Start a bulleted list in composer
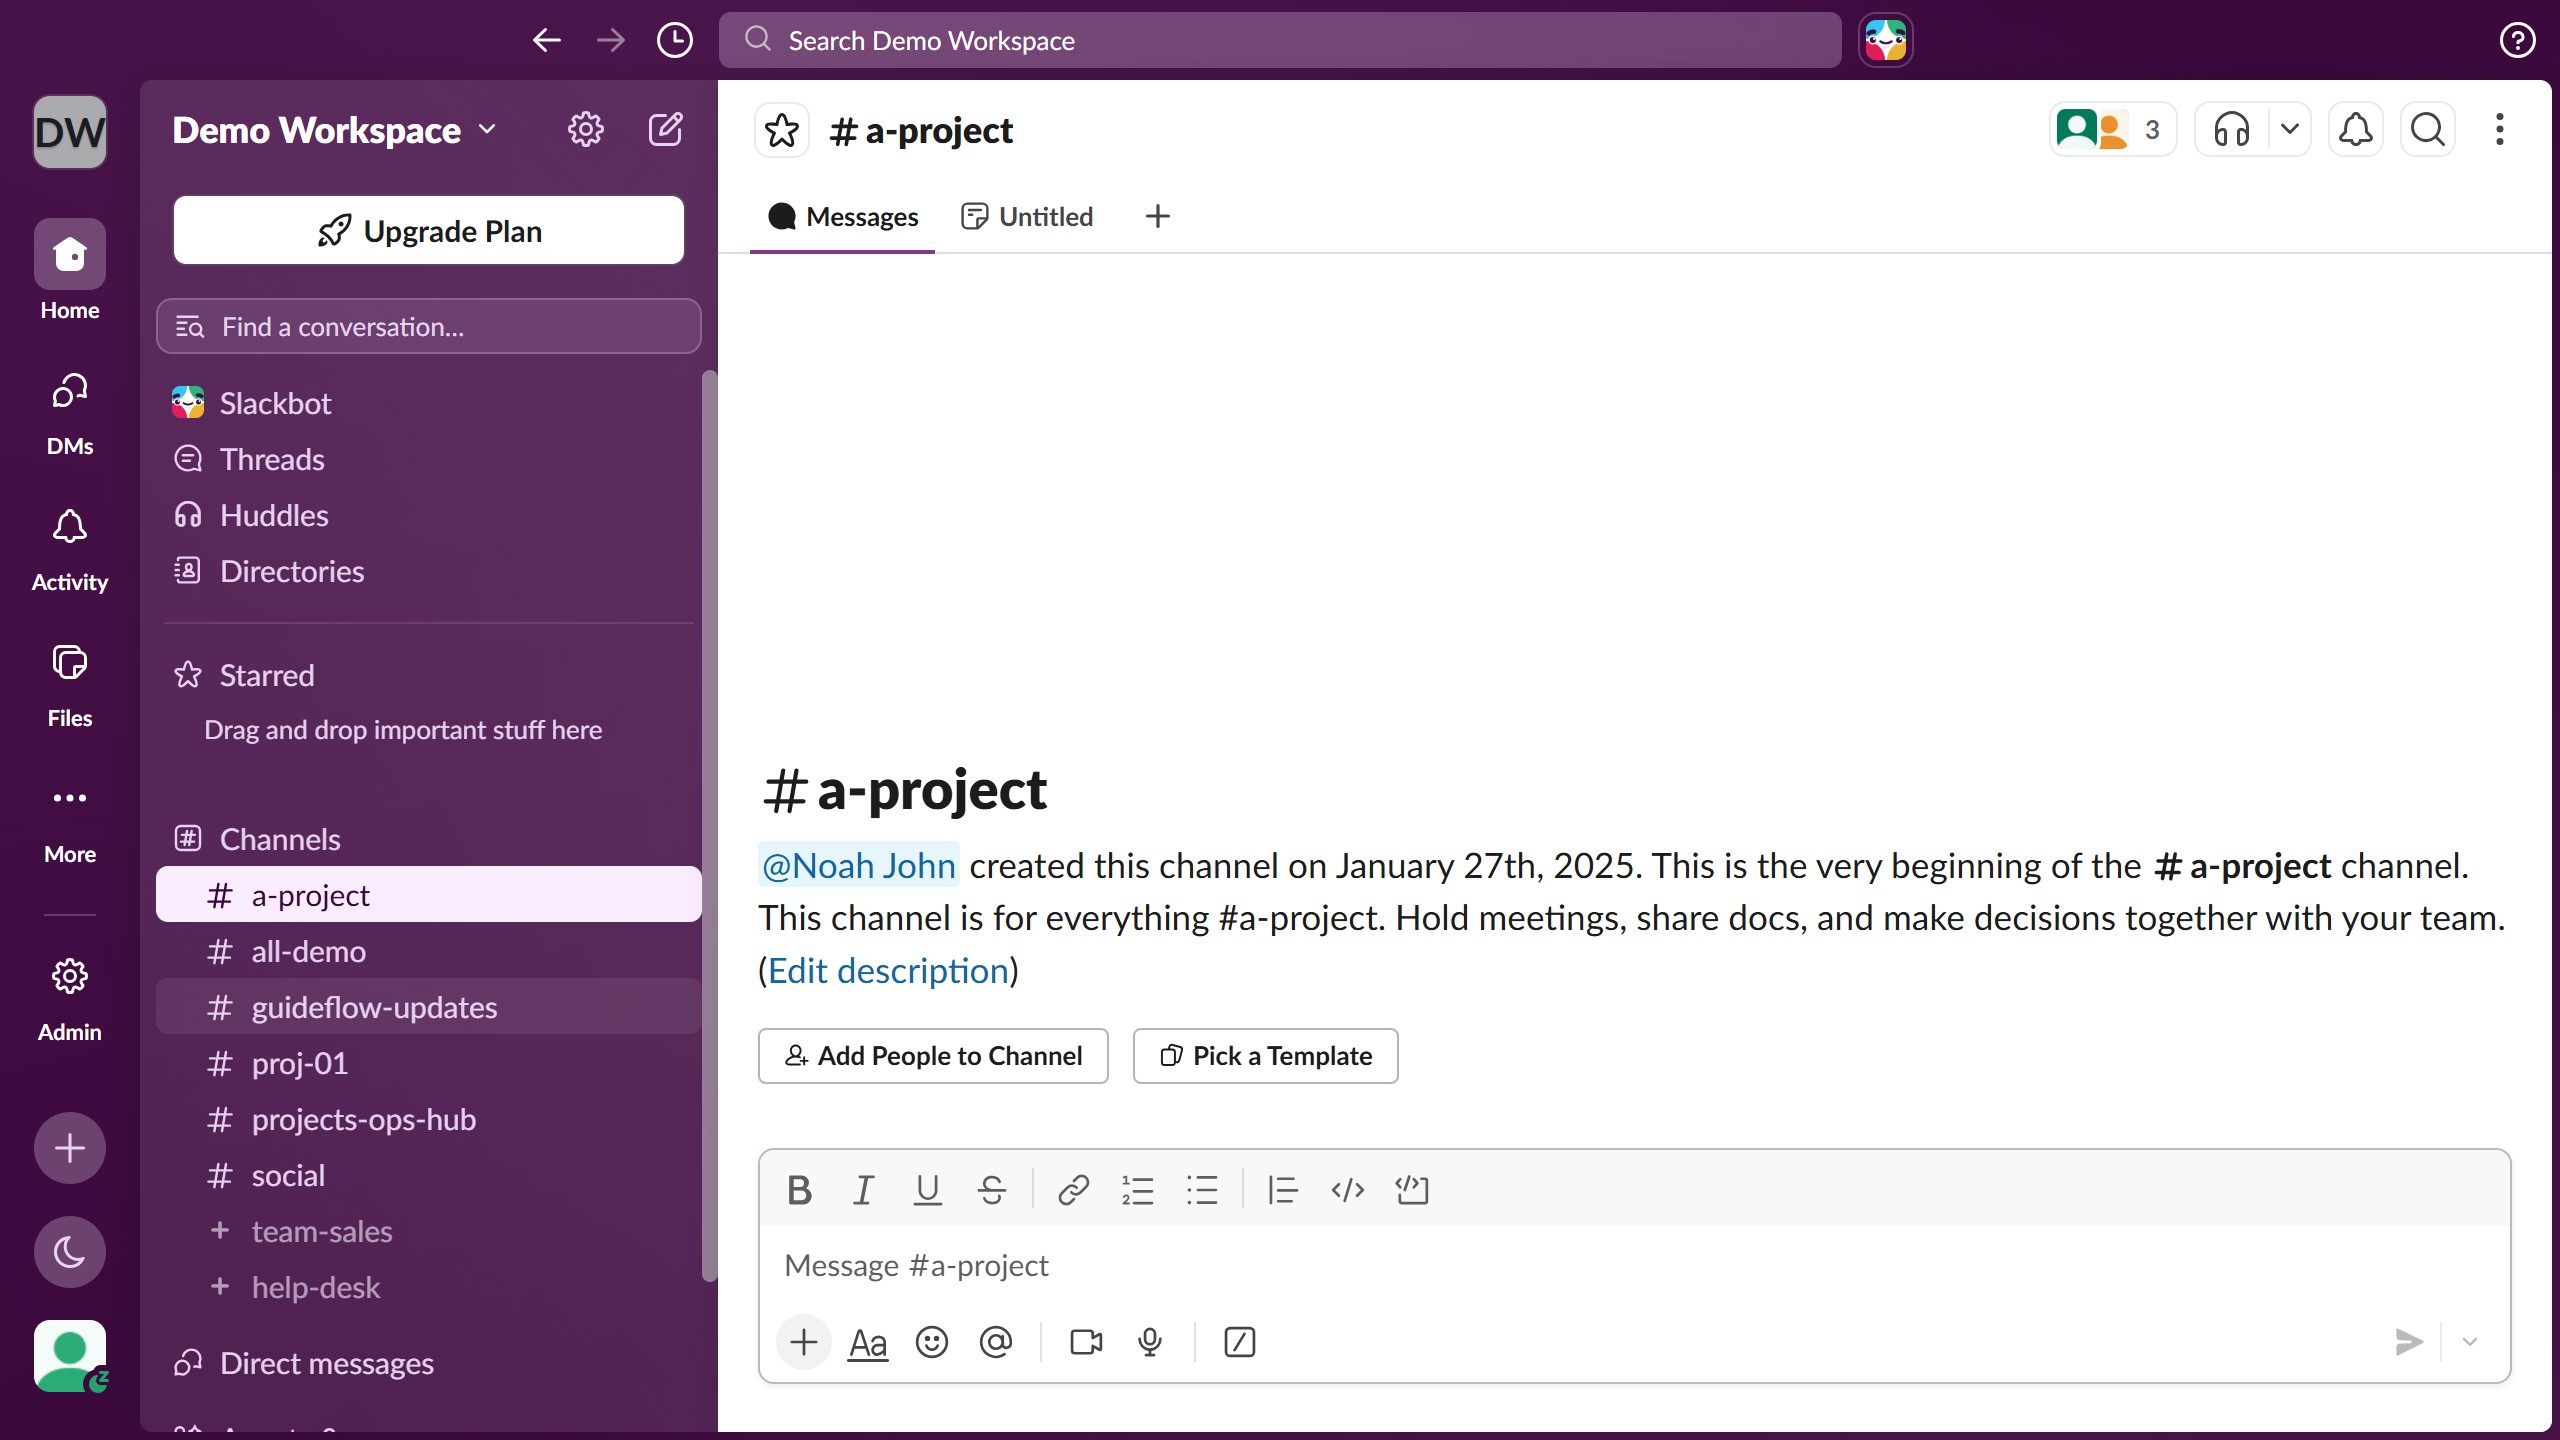Screen dimensions: 2560x1440 [x=1201, y=1190]
